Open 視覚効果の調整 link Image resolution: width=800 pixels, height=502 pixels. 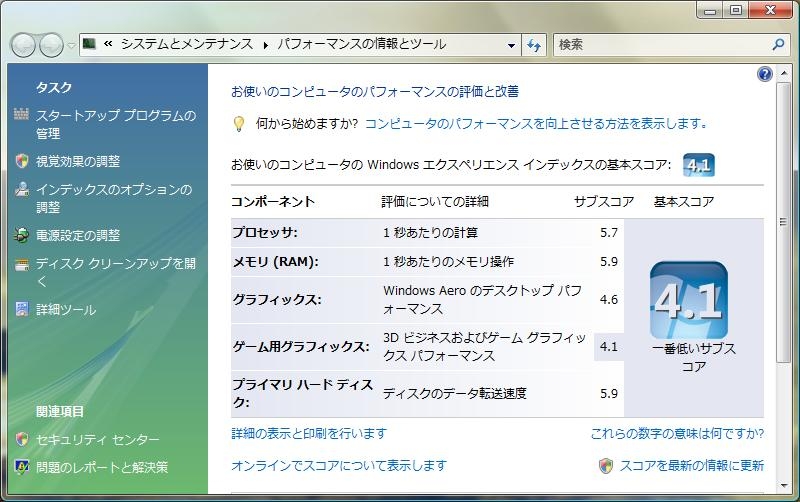tap(78, 161)
